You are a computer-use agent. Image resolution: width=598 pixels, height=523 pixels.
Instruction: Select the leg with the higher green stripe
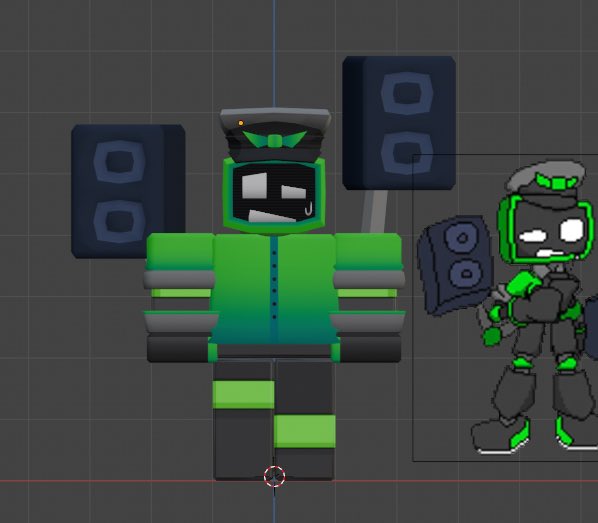click(244, 419)
